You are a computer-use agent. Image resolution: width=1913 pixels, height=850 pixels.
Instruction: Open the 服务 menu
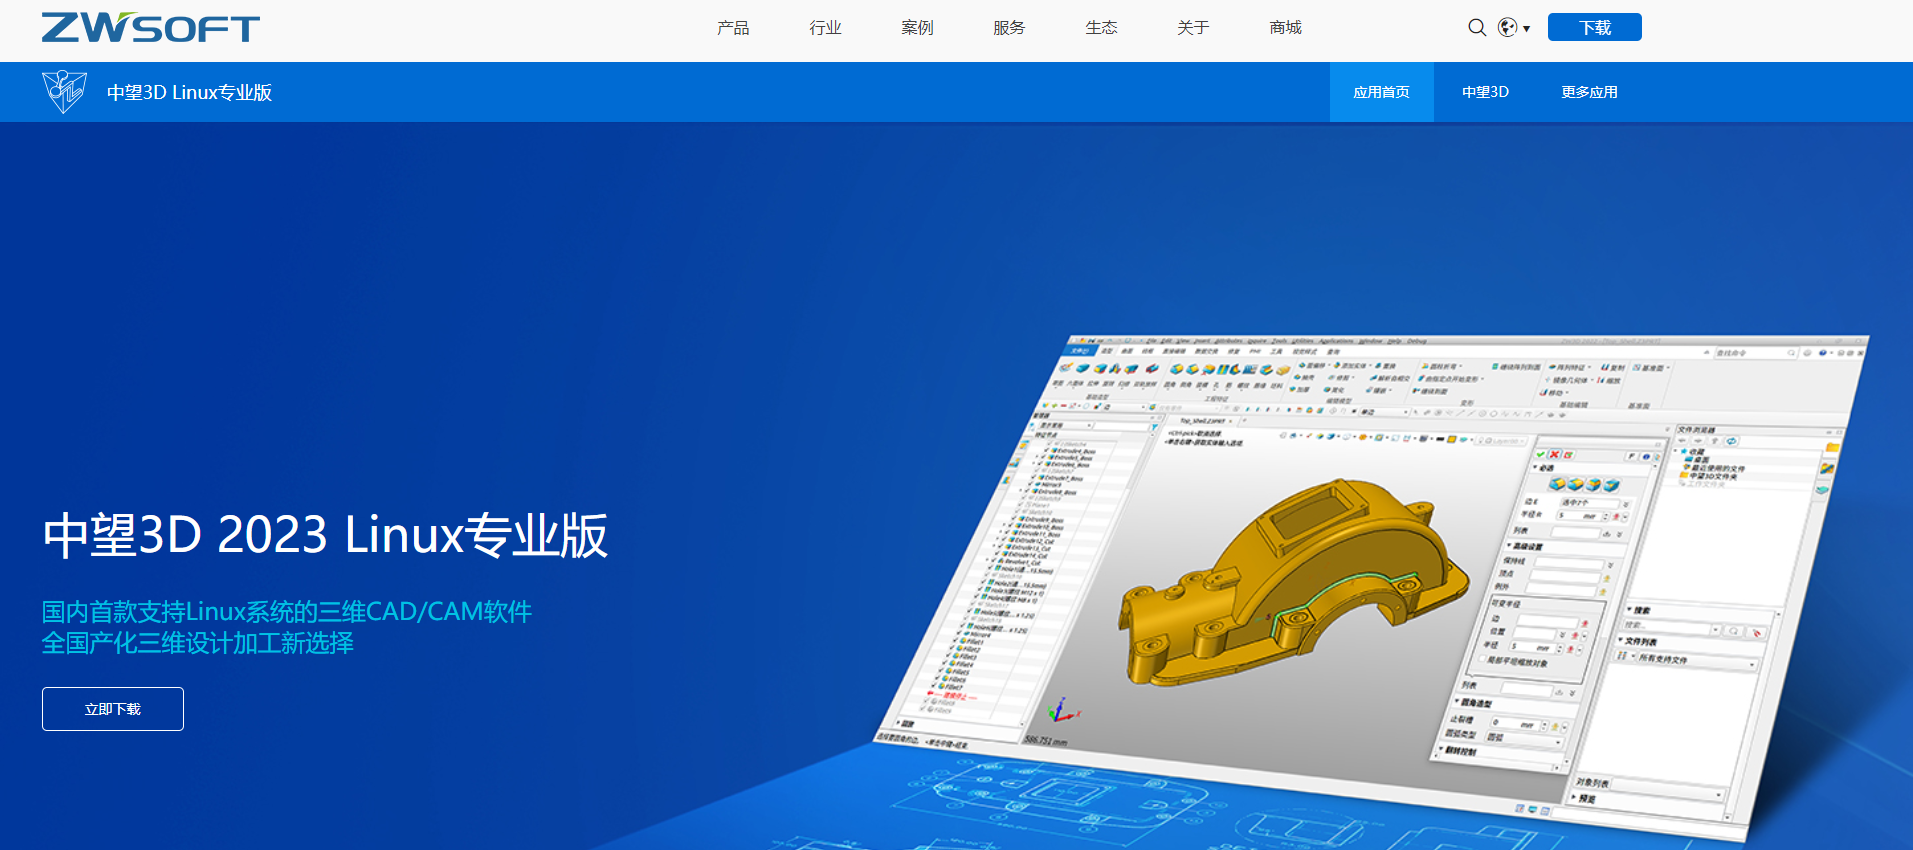coord(1009,28)
